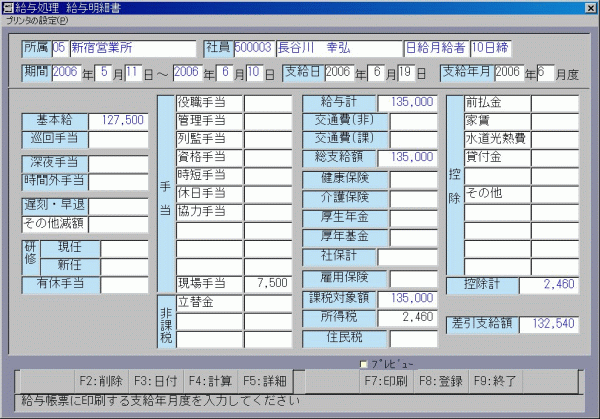Click the 所属 code field showing 05
Screen dimensions: 600x419
[x=59, y=48]
